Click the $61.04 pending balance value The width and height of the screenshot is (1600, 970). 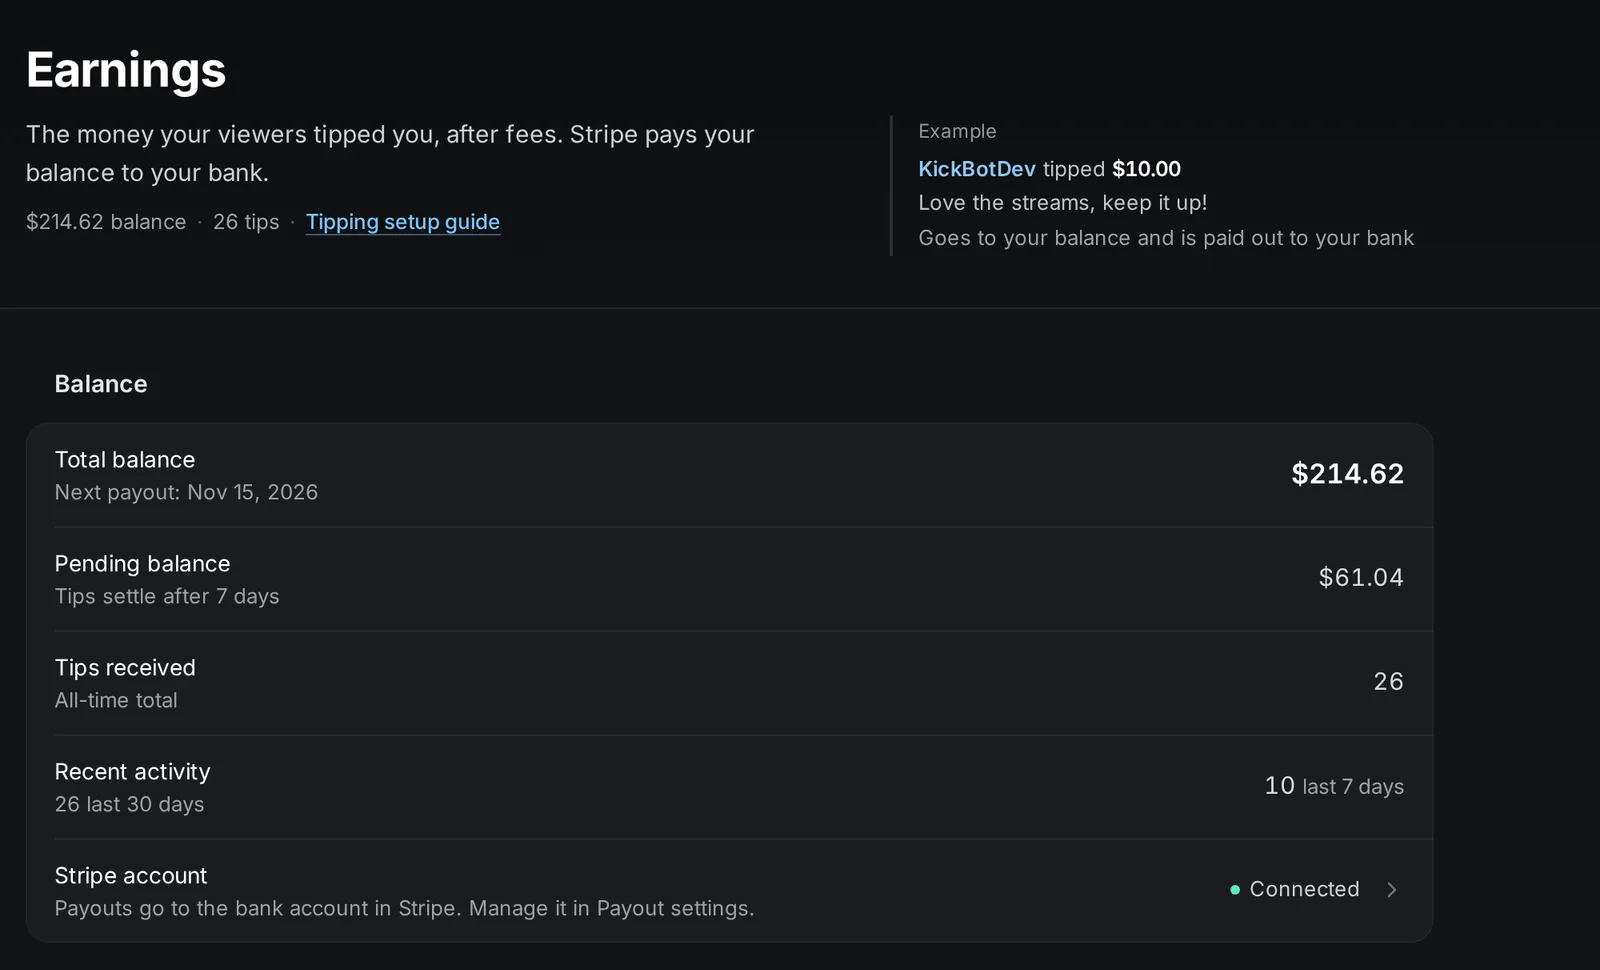click(x=1361, y=577)
